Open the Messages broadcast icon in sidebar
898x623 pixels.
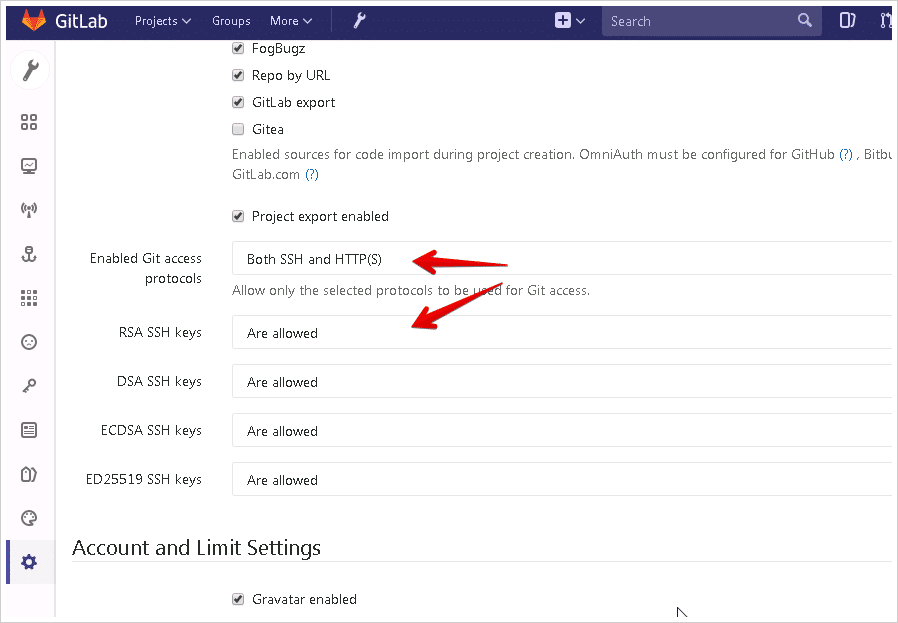29,210
